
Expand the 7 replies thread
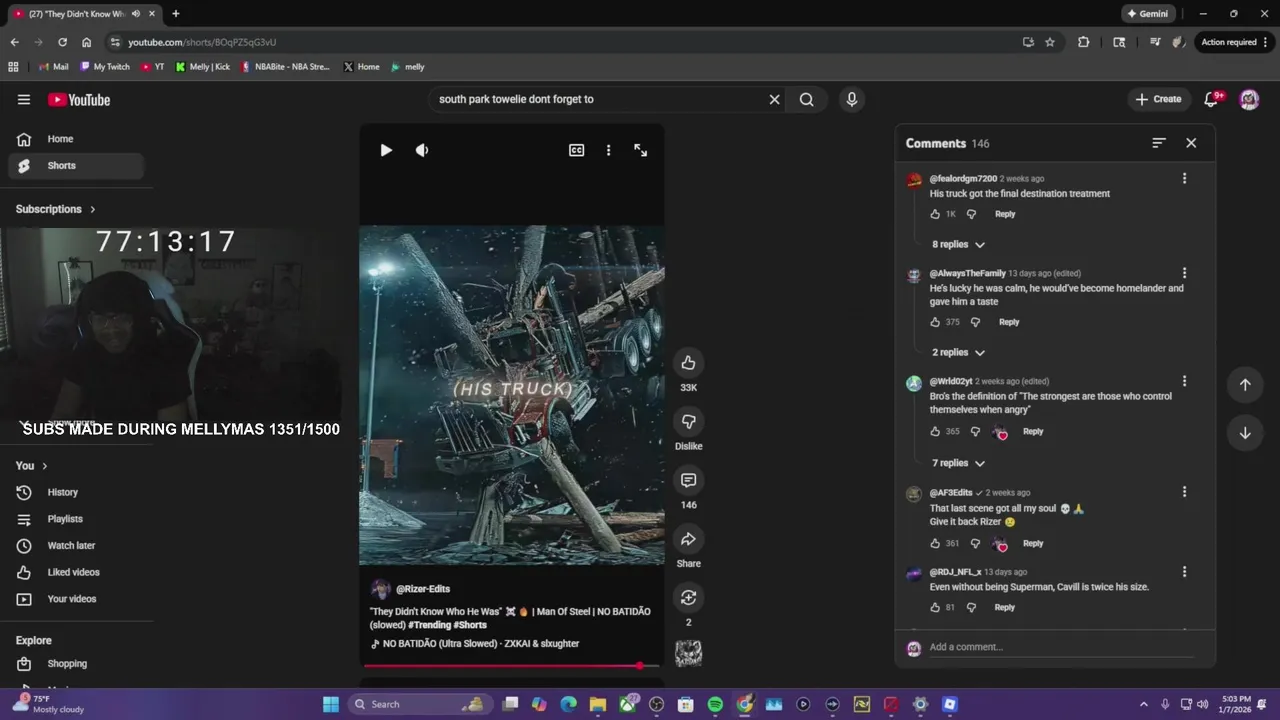click(958, 463)
